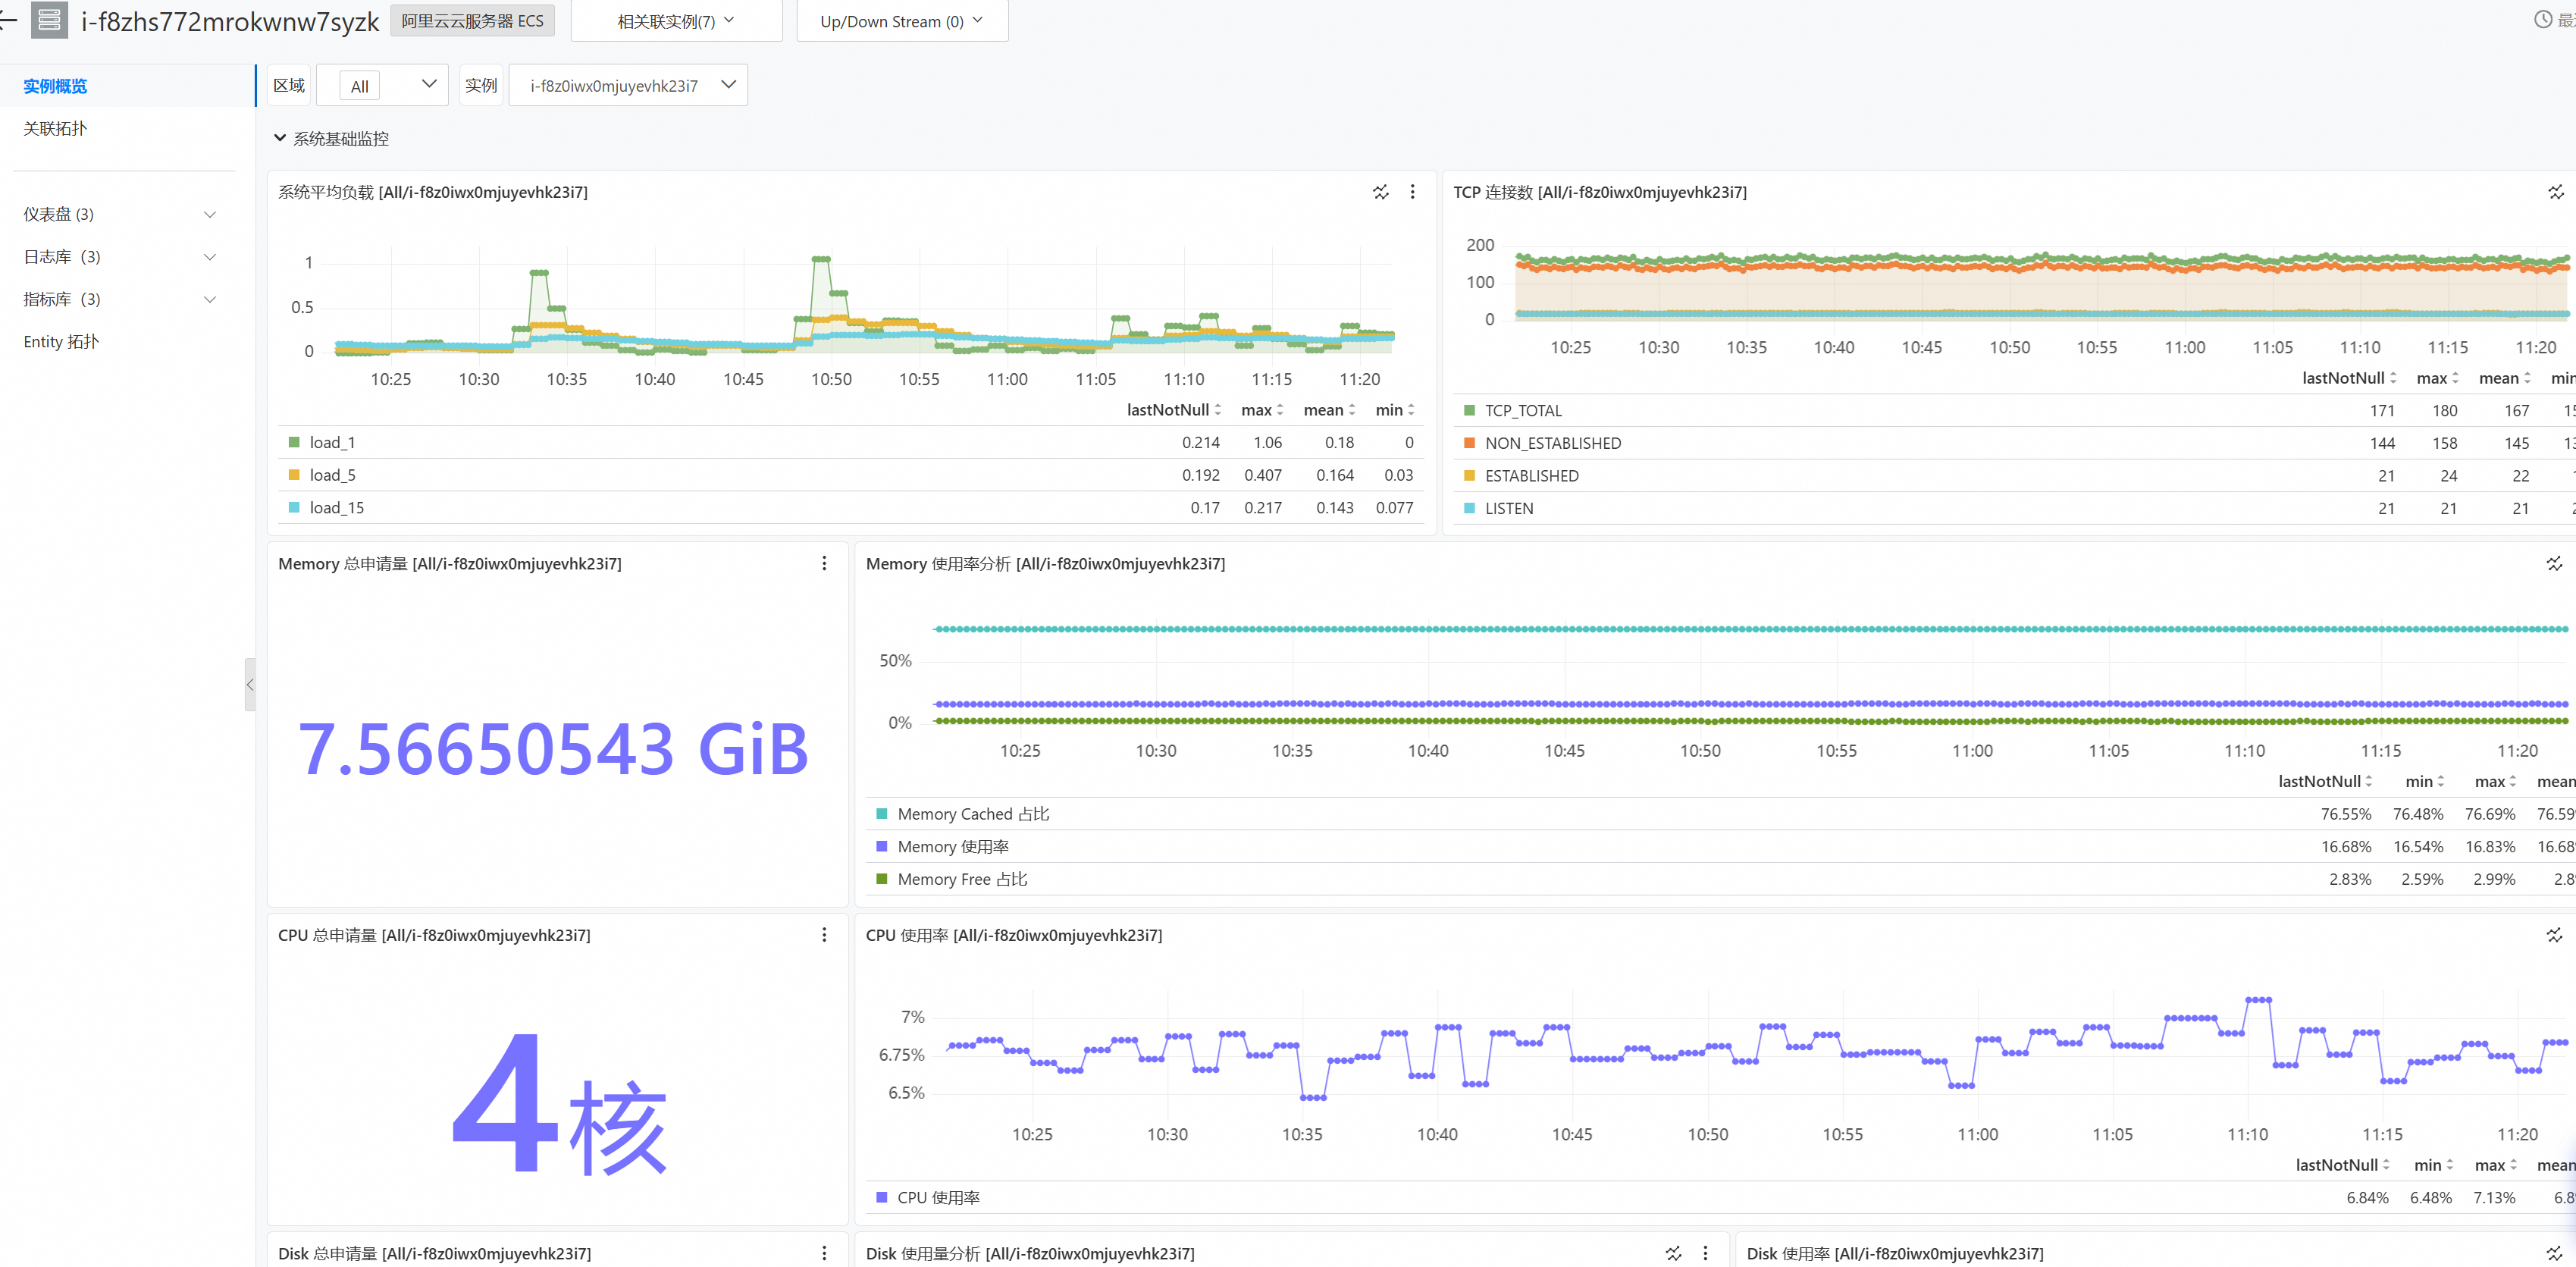
Task: Toggle LISTEN series visibility
Action: 1509,508
